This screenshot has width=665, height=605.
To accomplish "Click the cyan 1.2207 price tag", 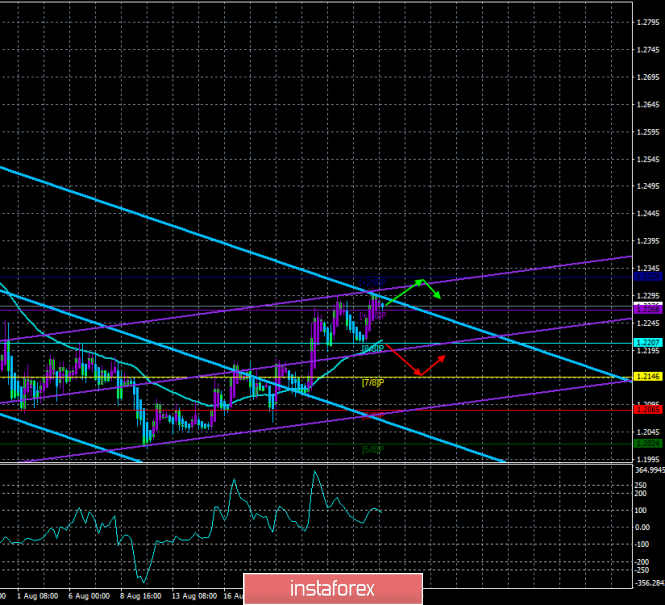I will point(646,343).
